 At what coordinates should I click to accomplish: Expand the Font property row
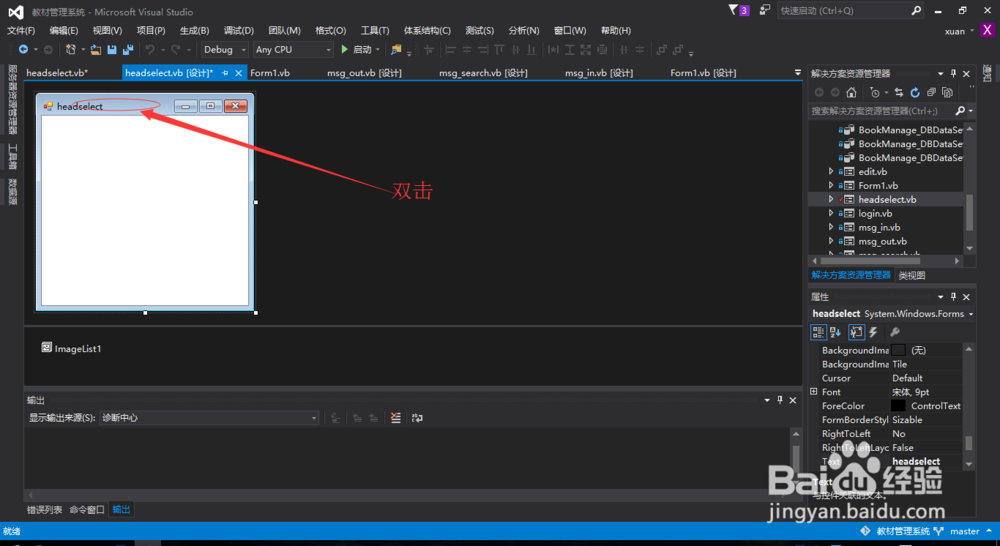814,392
